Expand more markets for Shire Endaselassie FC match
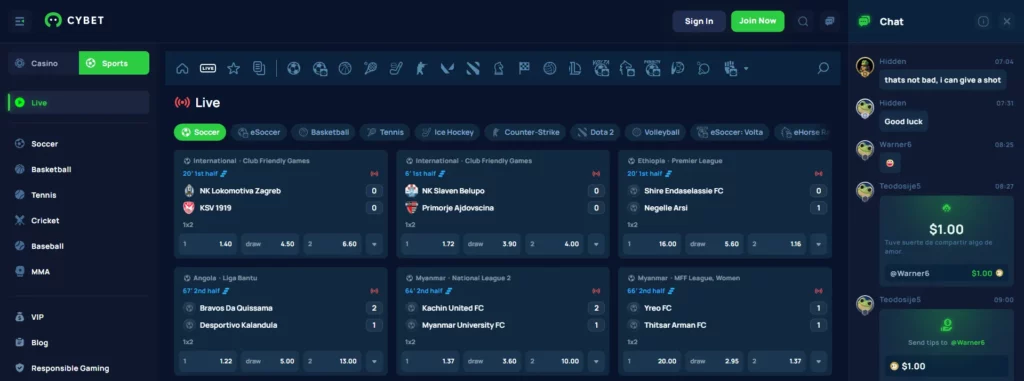Screen dimensions: 1024x381 818,244
